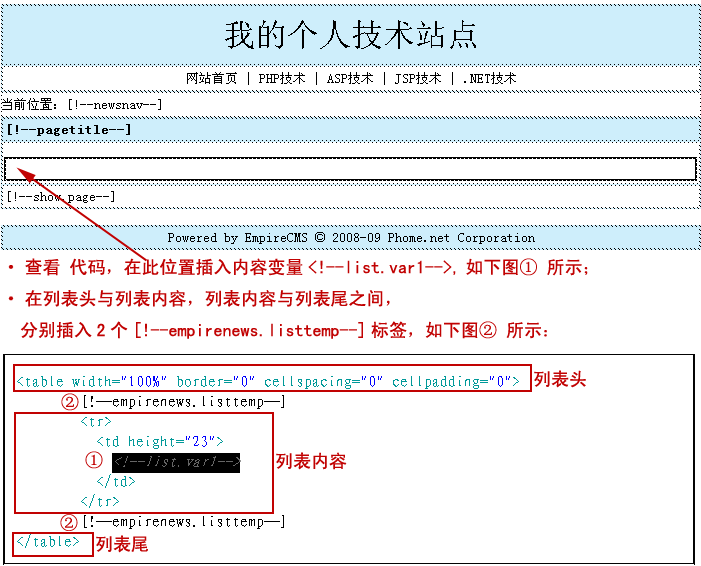Go to the JSP技术 menu item
Viewport: 701px width, 566px height.
tap(417, 78)
